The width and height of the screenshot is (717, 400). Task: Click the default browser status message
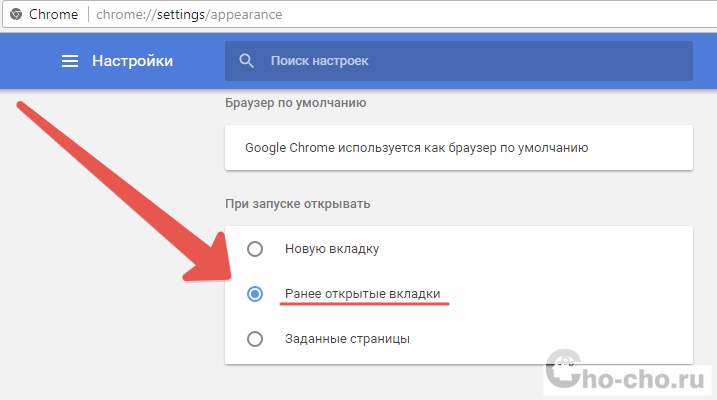(416, 148)
